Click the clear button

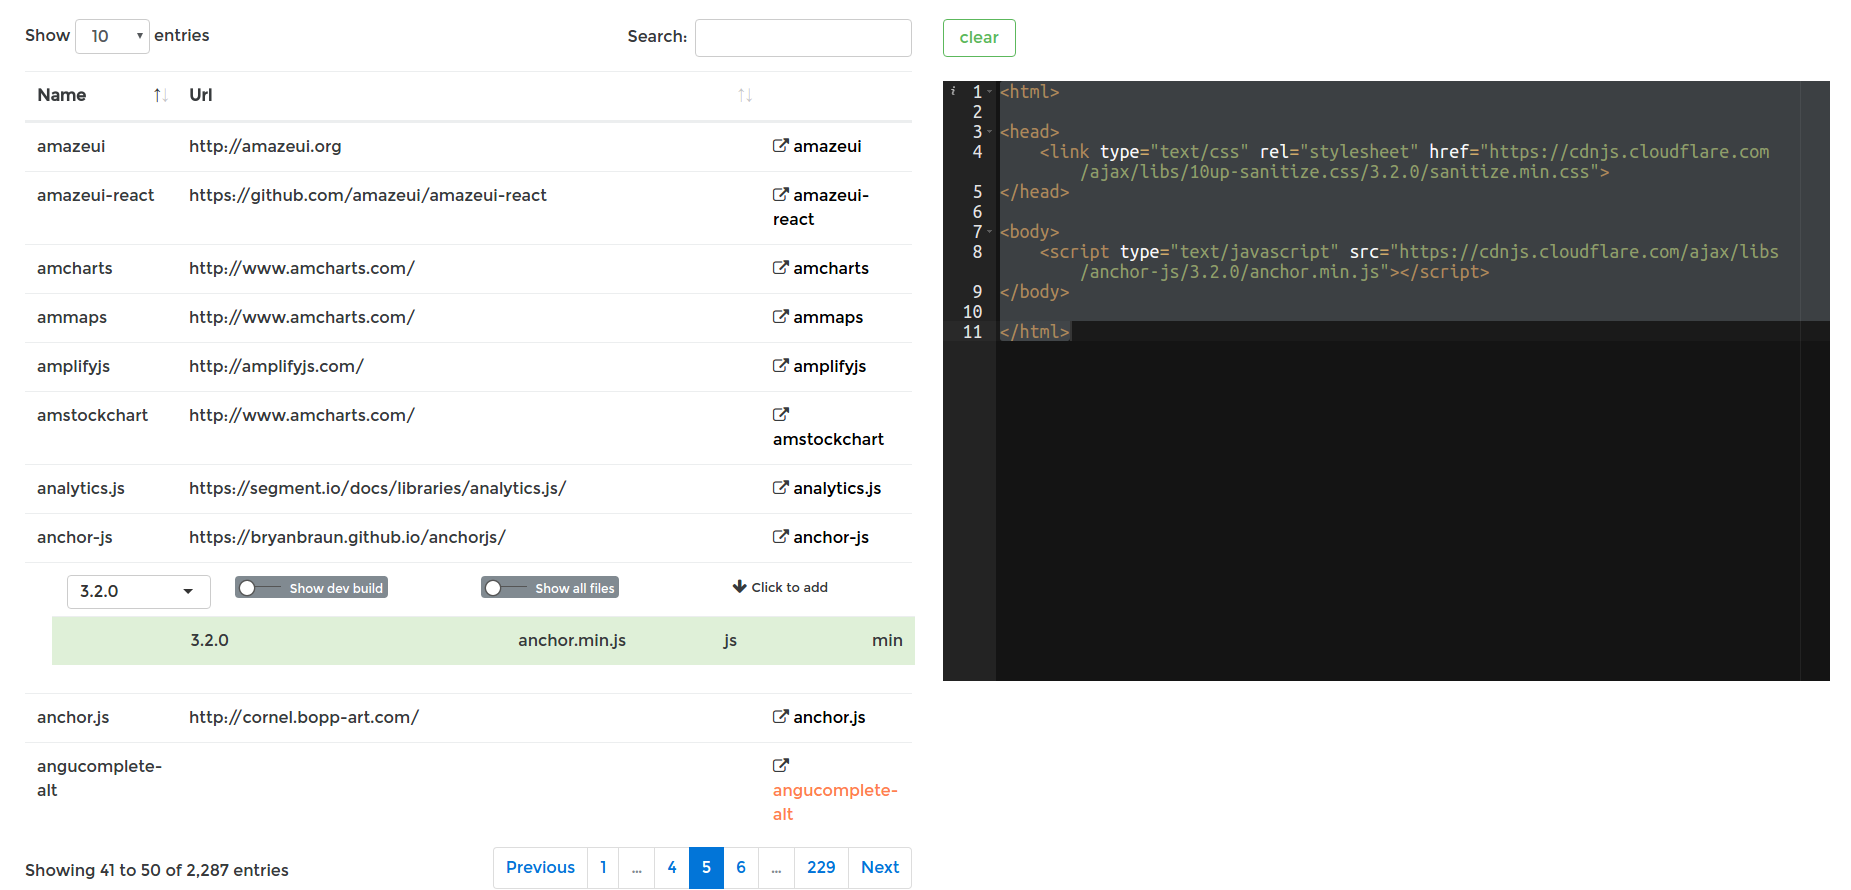click(979, 38)
